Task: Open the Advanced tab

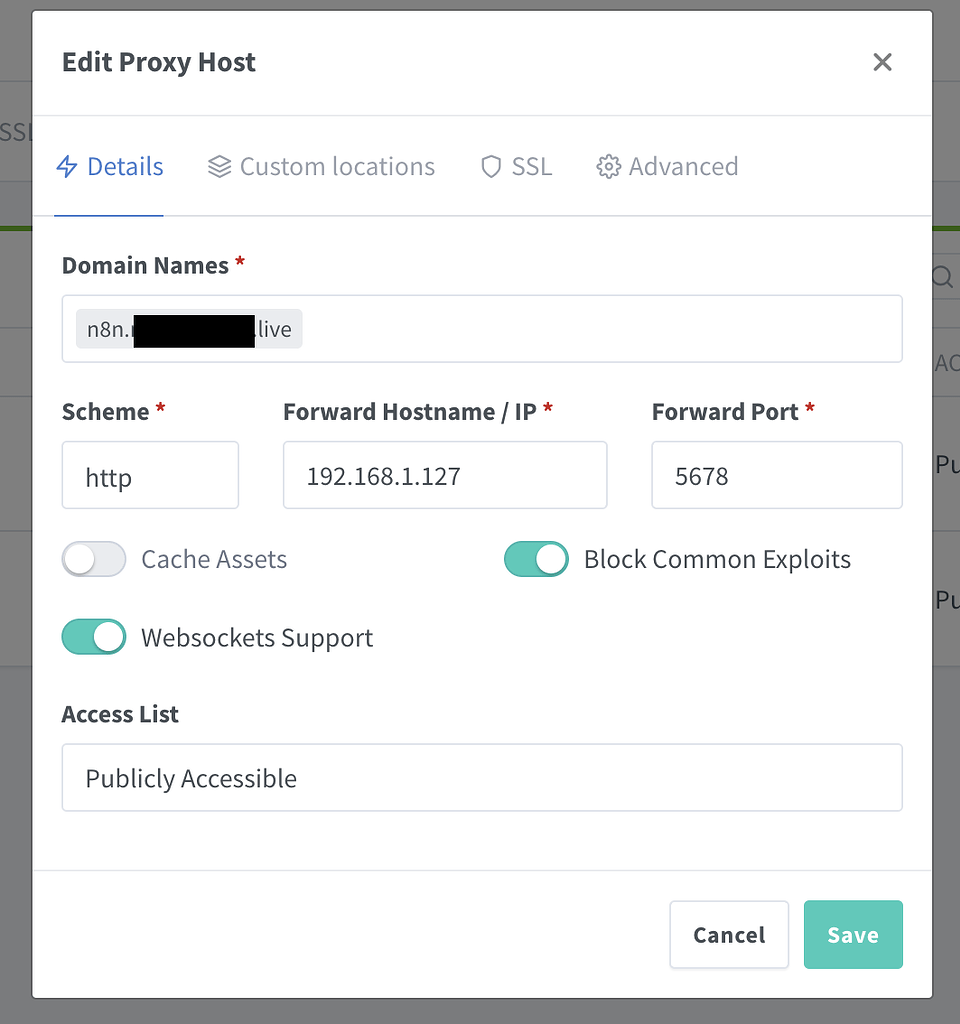Action: [x=682, y=167]
